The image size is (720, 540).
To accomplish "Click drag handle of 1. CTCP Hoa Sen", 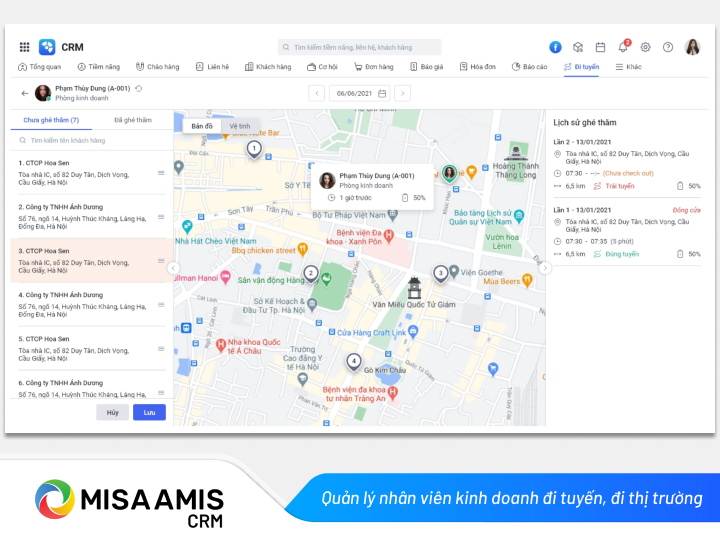I will 161,173.
